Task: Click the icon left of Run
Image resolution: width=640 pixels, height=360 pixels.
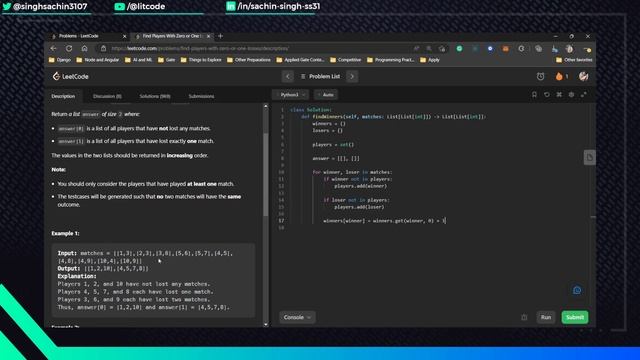Action: click(524, 317)
